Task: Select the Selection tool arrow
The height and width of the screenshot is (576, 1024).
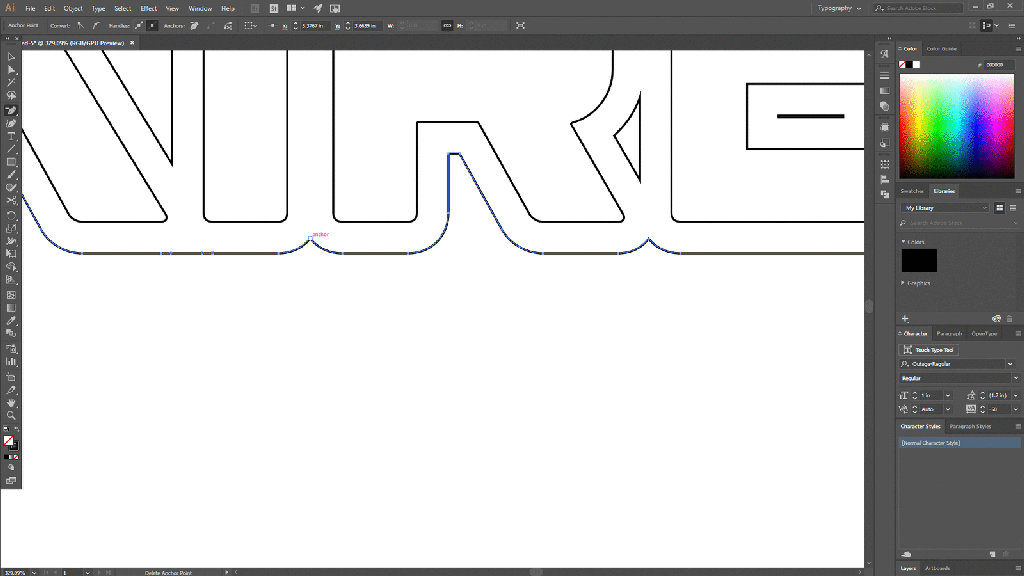Action: (11, 57)
